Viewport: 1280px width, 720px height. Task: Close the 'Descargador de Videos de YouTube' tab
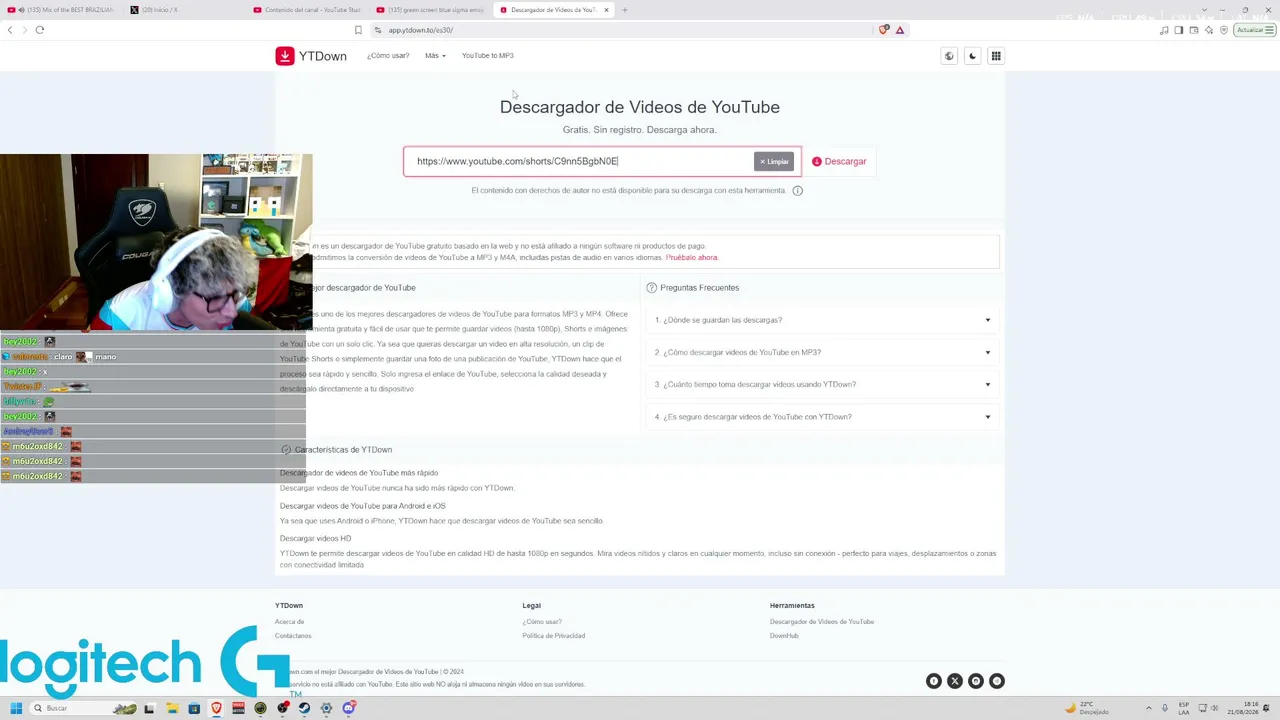[606, 10]
